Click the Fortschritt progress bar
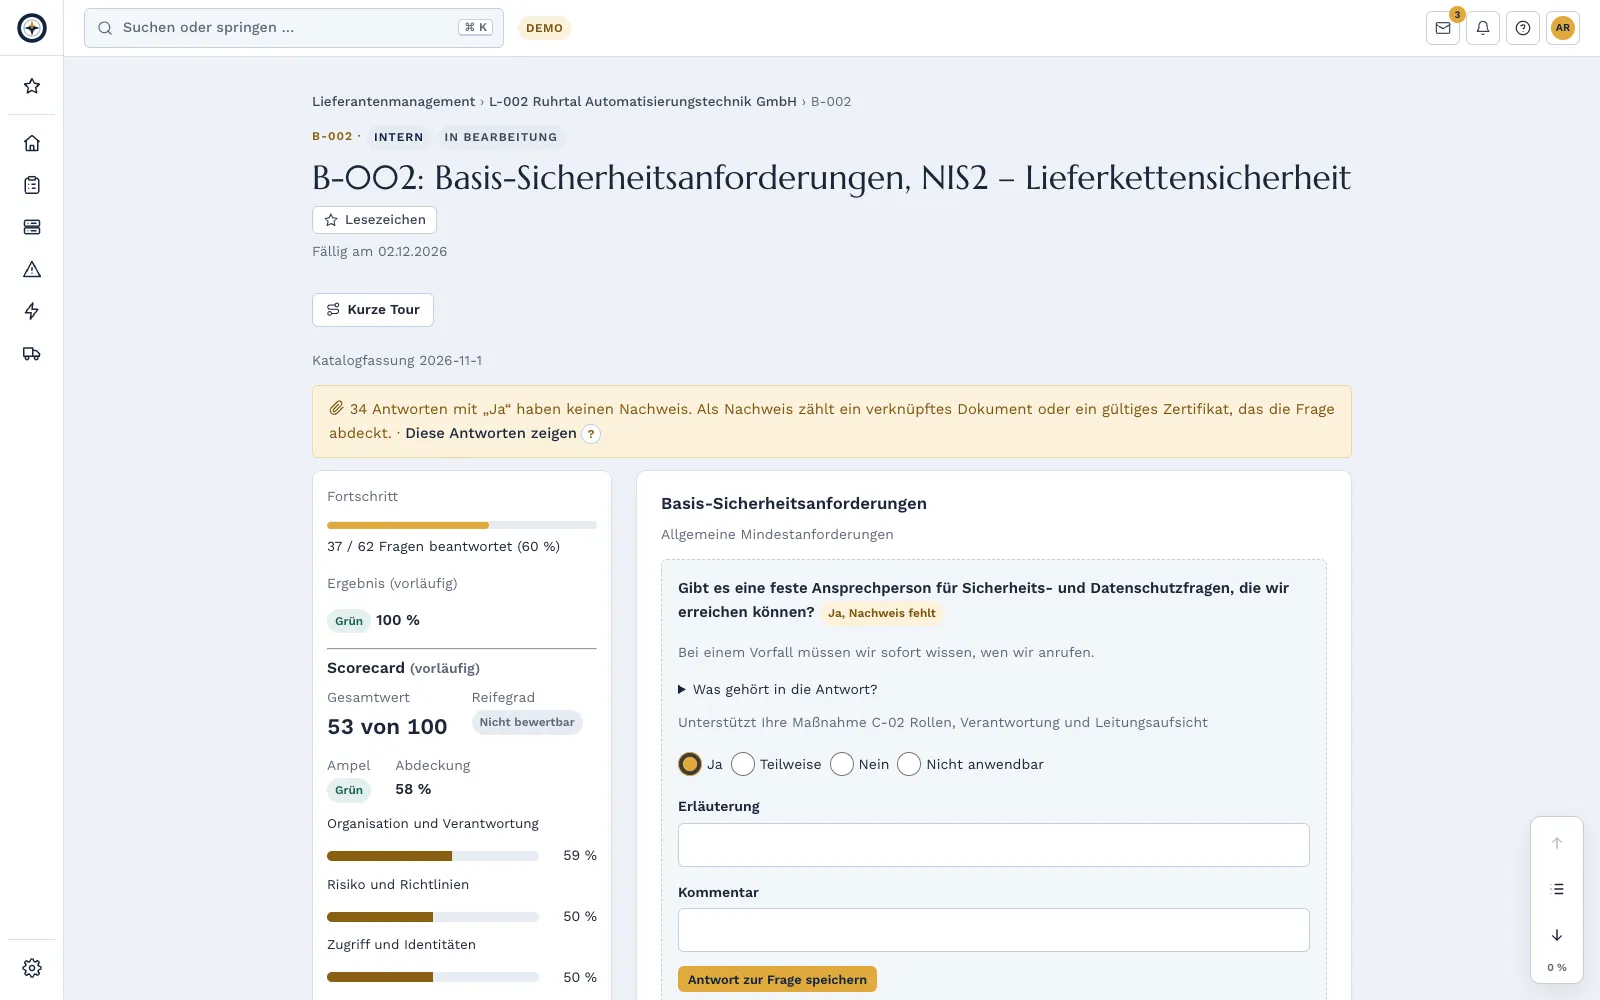 click(462, 525)
